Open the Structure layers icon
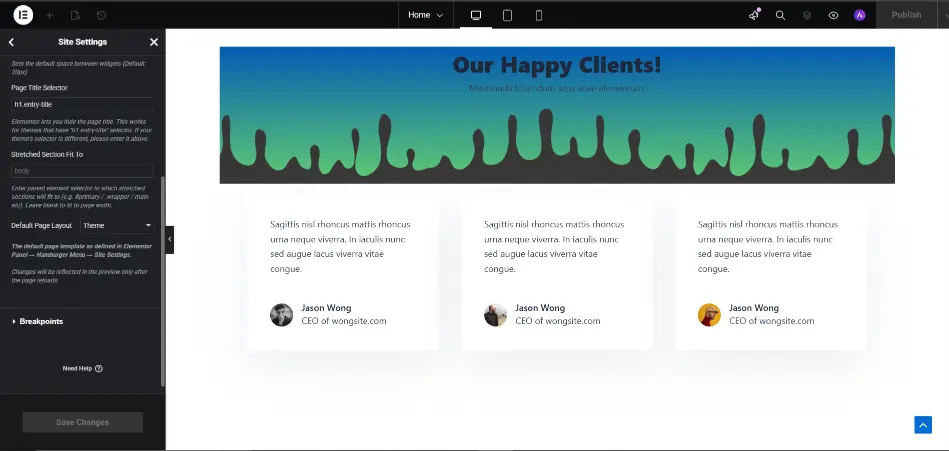Viewport: 949px width, 451px height. tap(807, 15)
